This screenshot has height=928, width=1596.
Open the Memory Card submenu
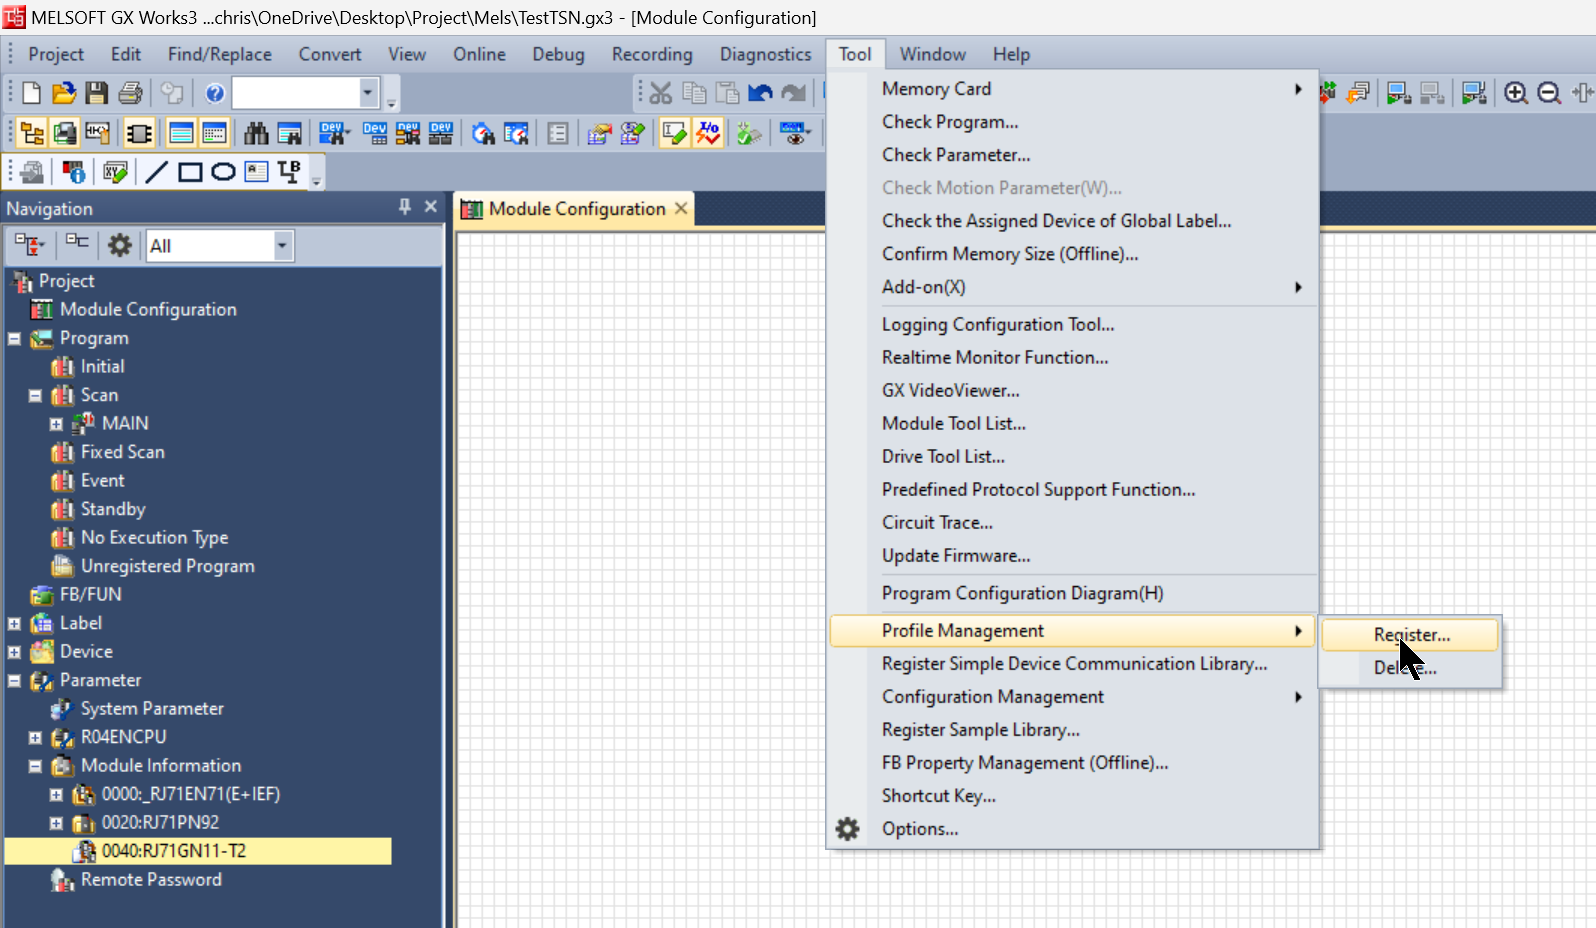[1071, 89]
